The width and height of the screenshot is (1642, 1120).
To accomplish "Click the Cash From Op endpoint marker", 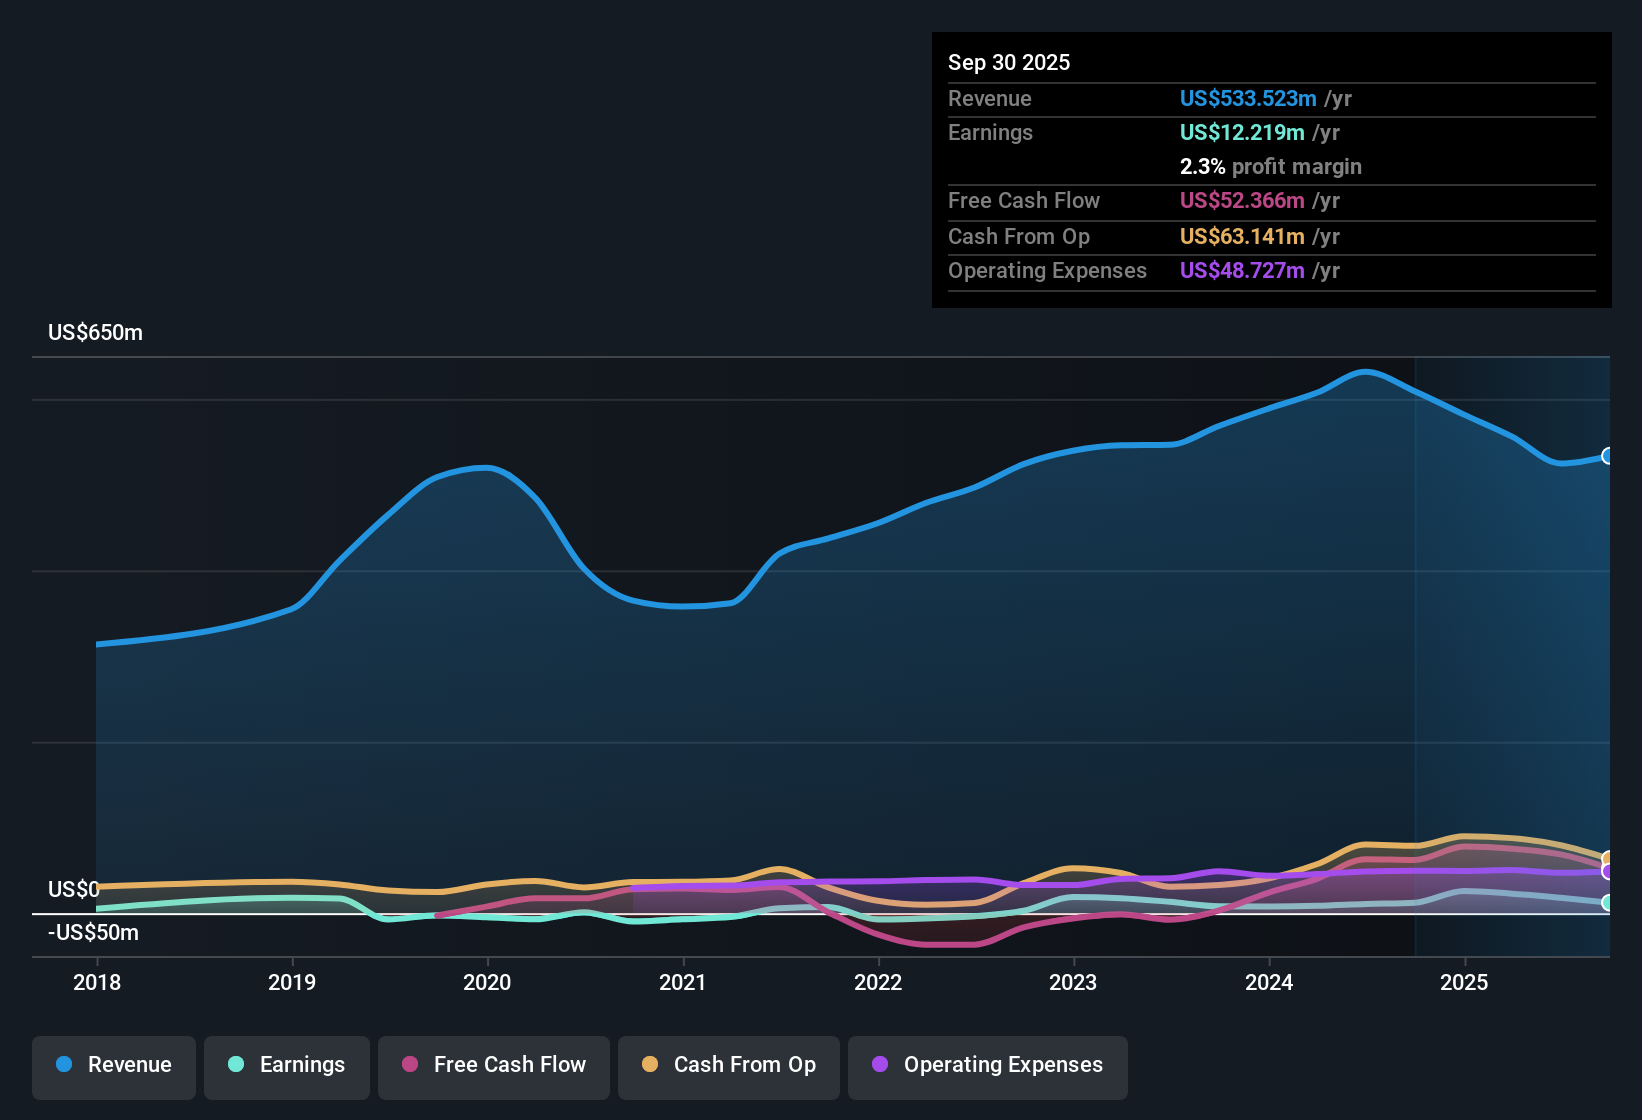I will click(1608, 858).
